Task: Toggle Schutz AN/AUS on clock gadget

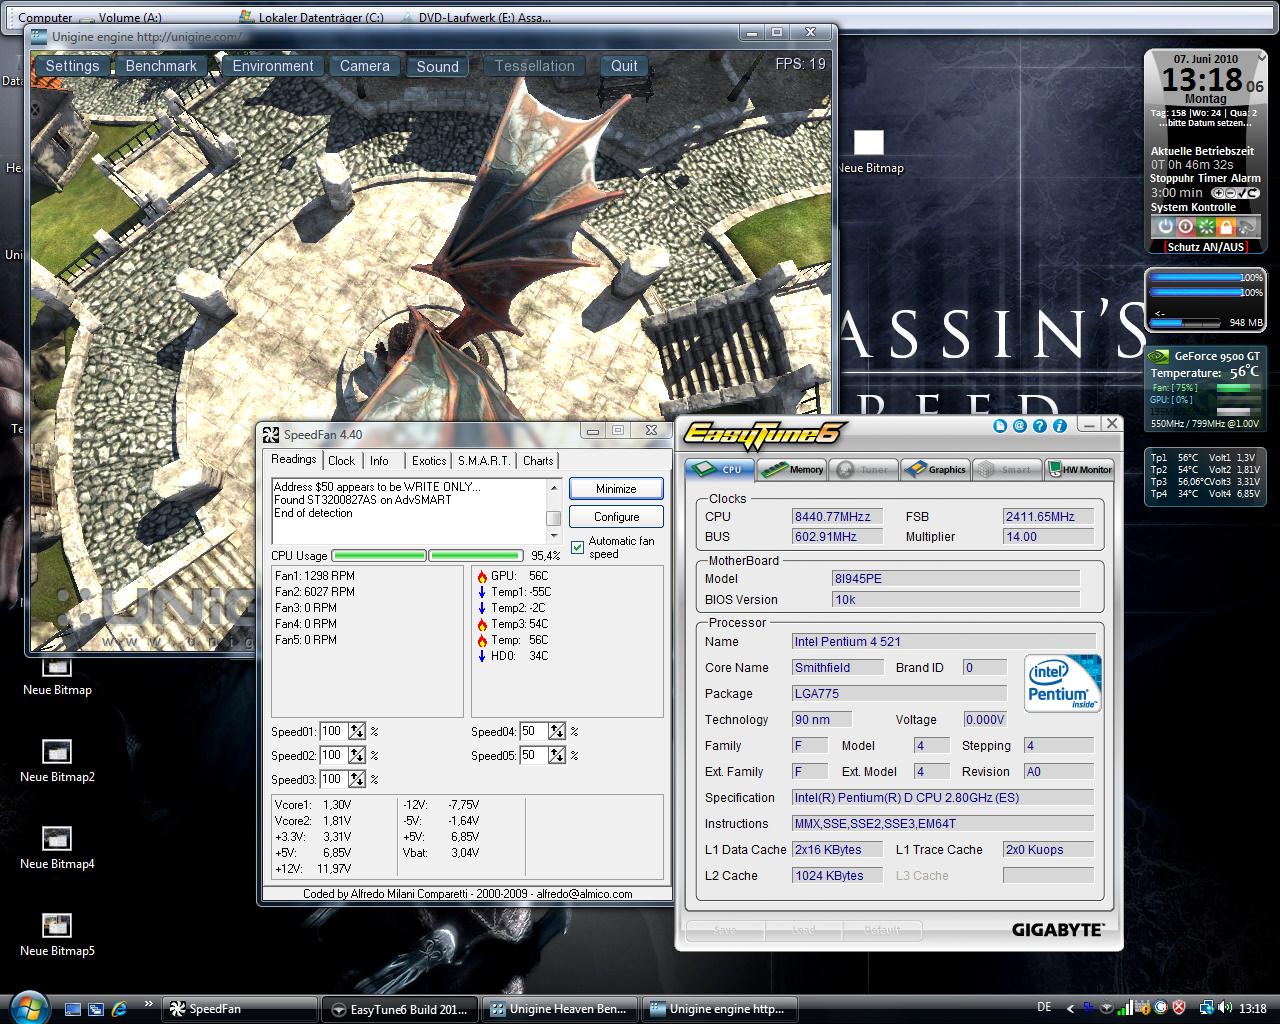Action: [1205, 247]
